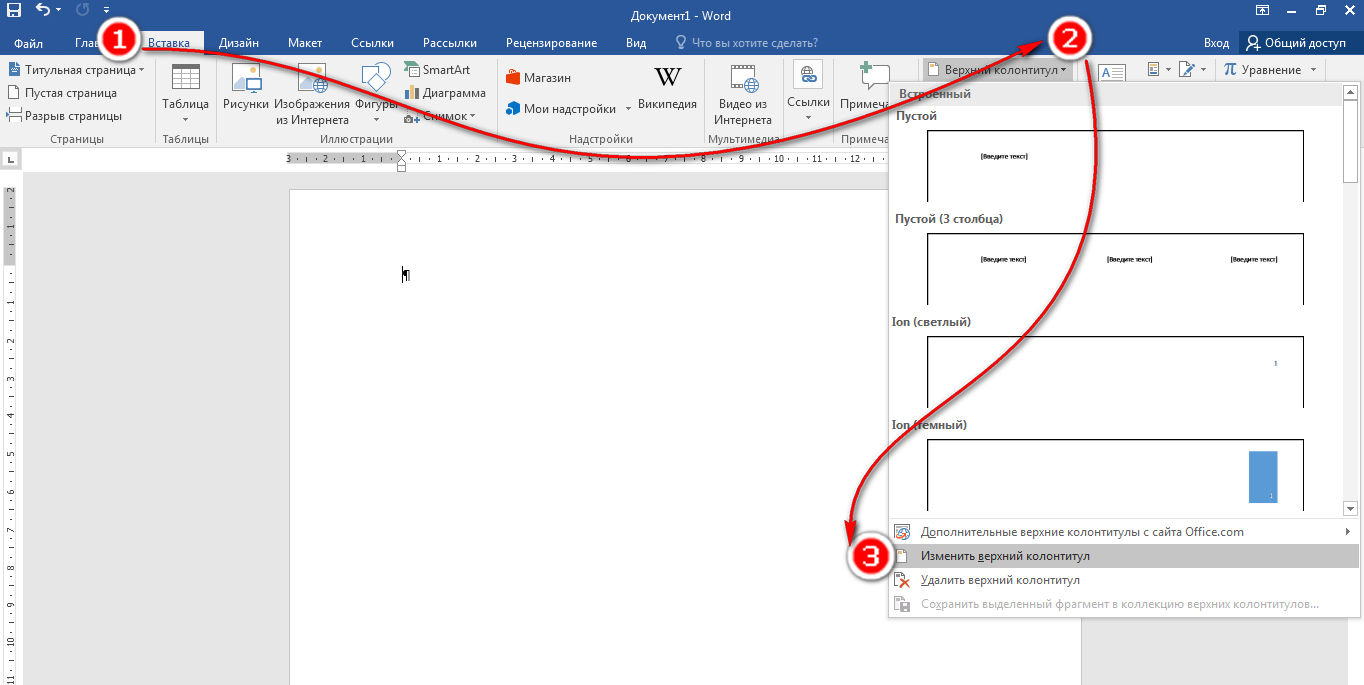Click the Магазин store icon
1364x685 pixels.
tap(539, 78)
